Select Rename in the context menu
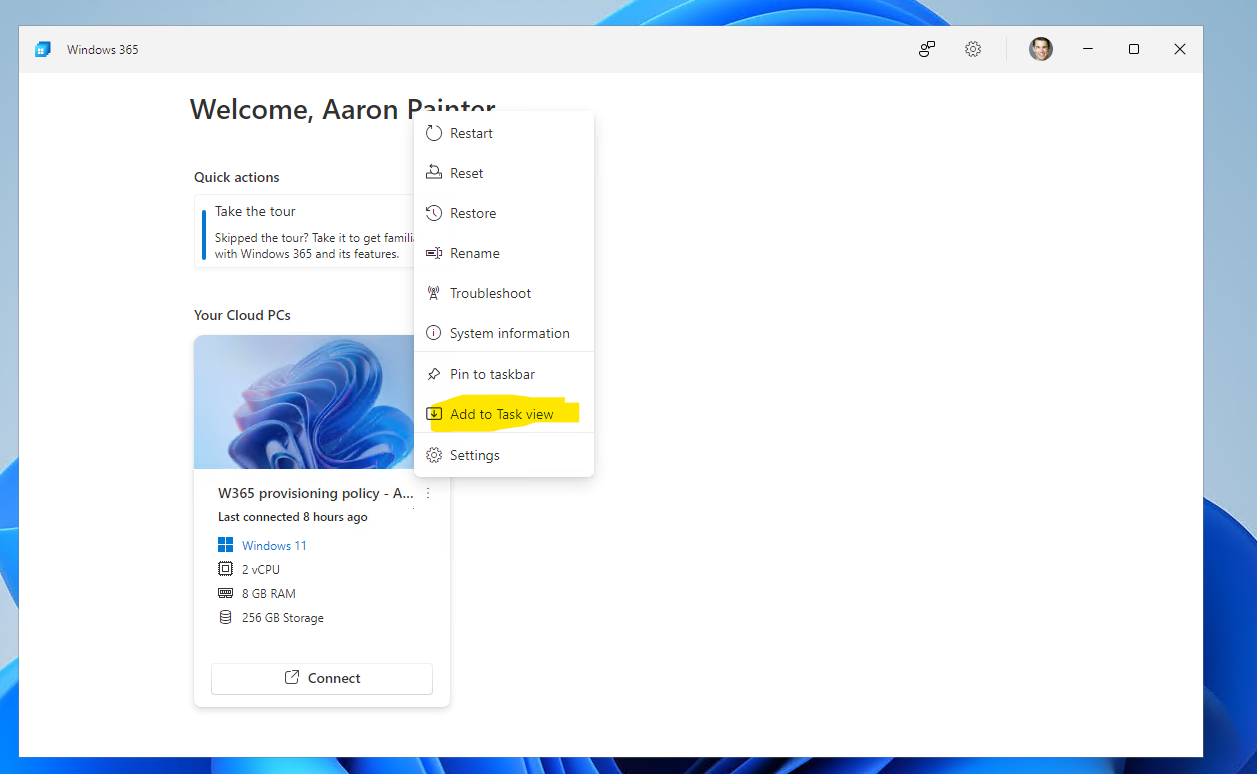The width and height of the screenshot is (1257, 774). point(504,253)
